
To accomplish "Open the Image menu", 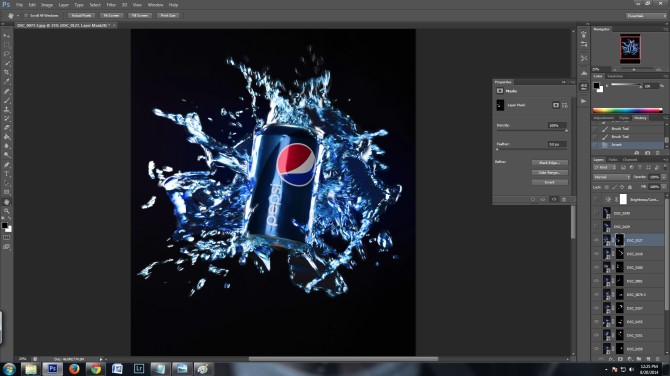I will (47, 5).
